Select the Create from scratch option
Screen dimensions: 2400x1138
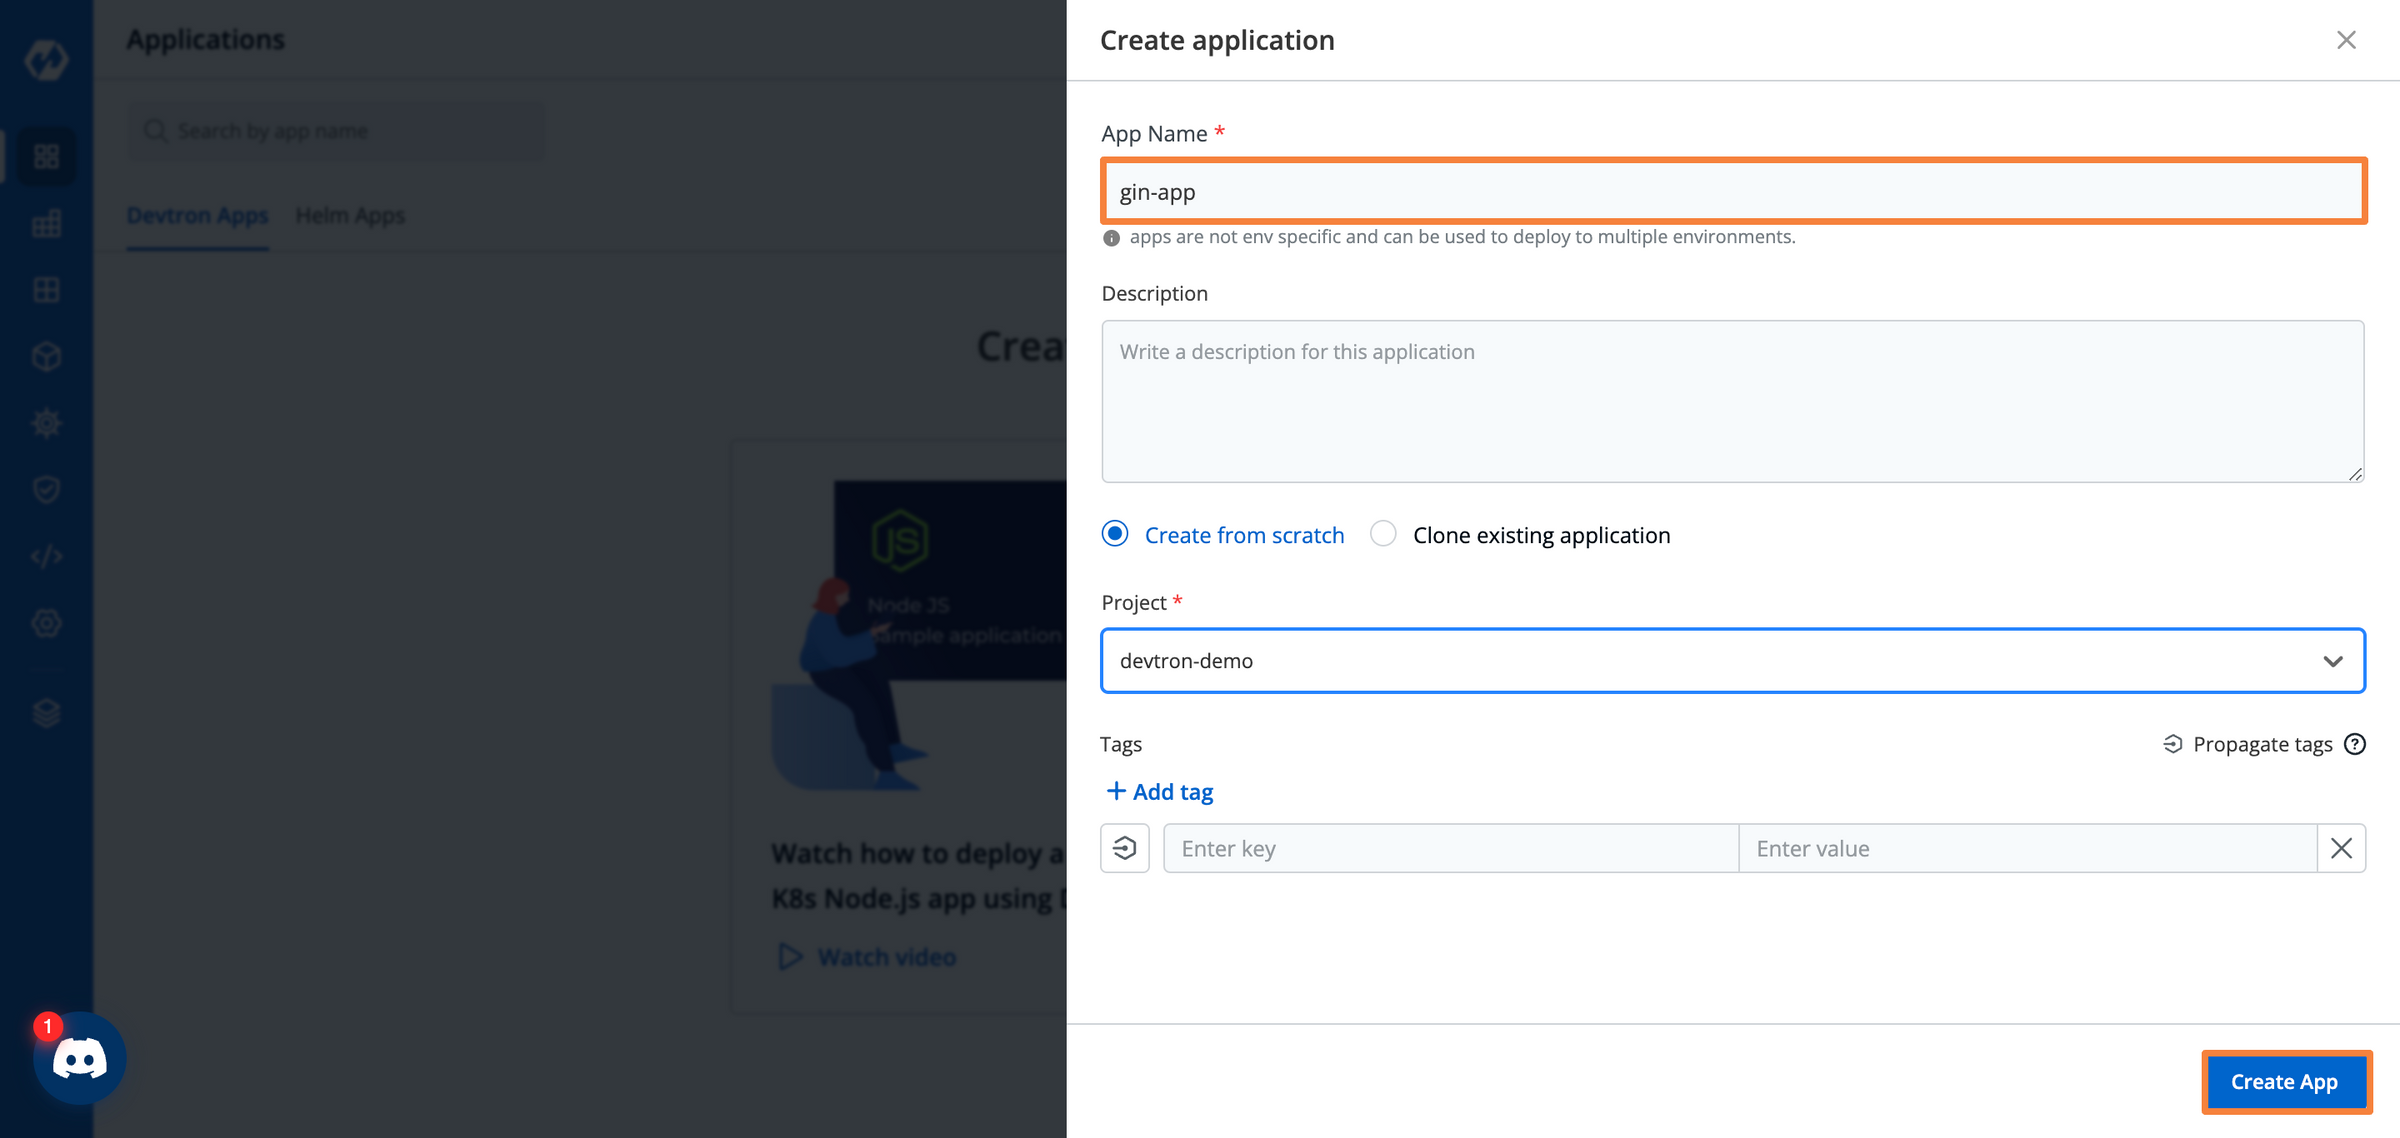coord(1114,534)
